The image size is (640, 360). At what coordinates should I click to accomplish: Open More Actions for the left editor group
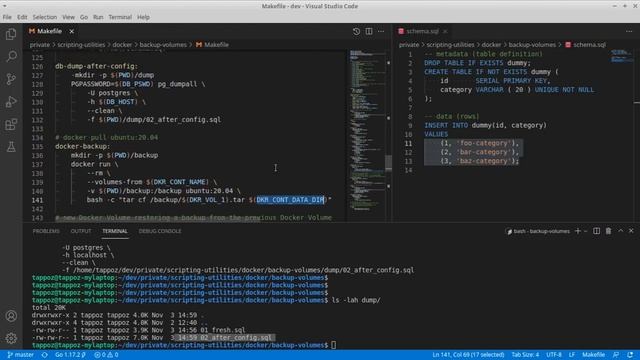pos(381,31)
